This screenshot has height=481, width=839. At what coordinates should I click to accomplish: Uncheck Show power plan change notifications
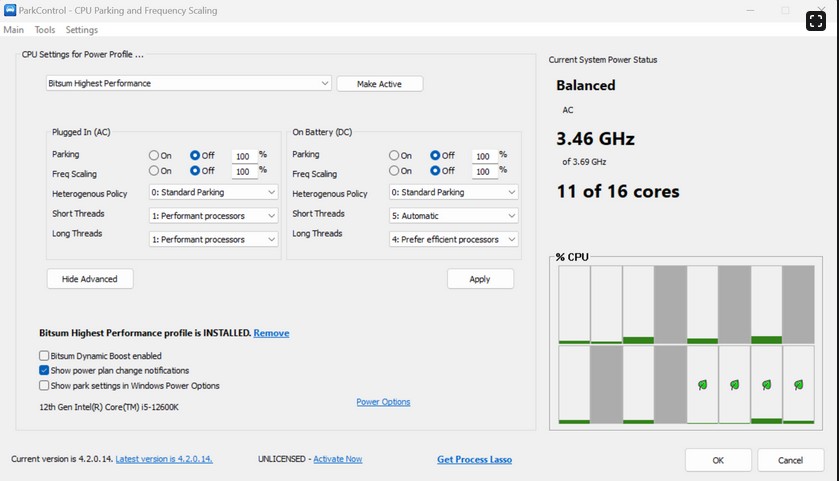point(44,370)
